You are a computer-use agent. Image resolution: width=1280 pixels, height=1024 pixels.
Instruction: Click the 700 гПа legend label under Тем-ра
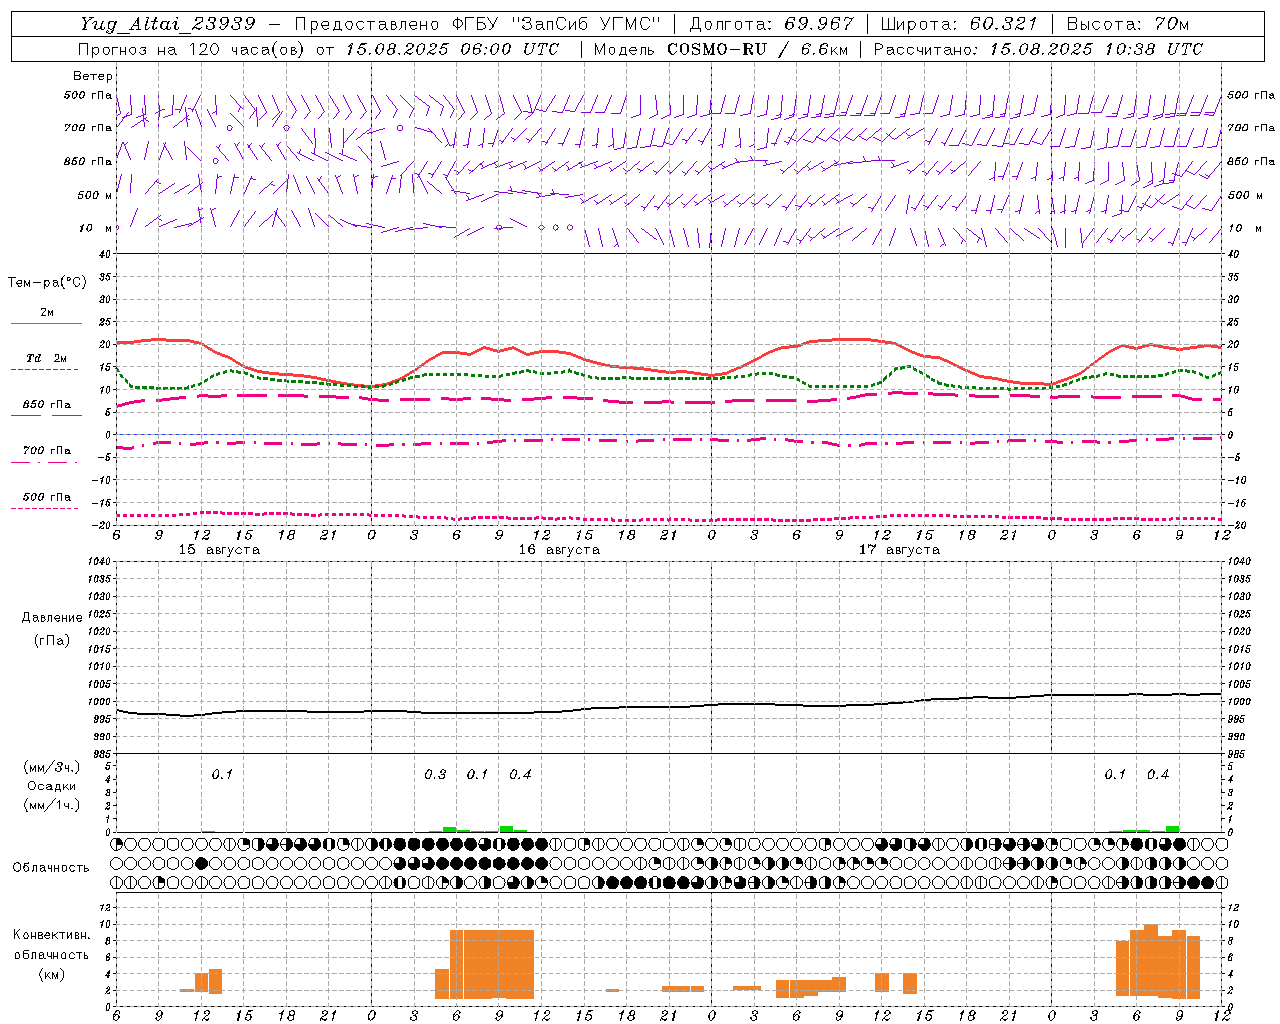[x=47, y=451]
